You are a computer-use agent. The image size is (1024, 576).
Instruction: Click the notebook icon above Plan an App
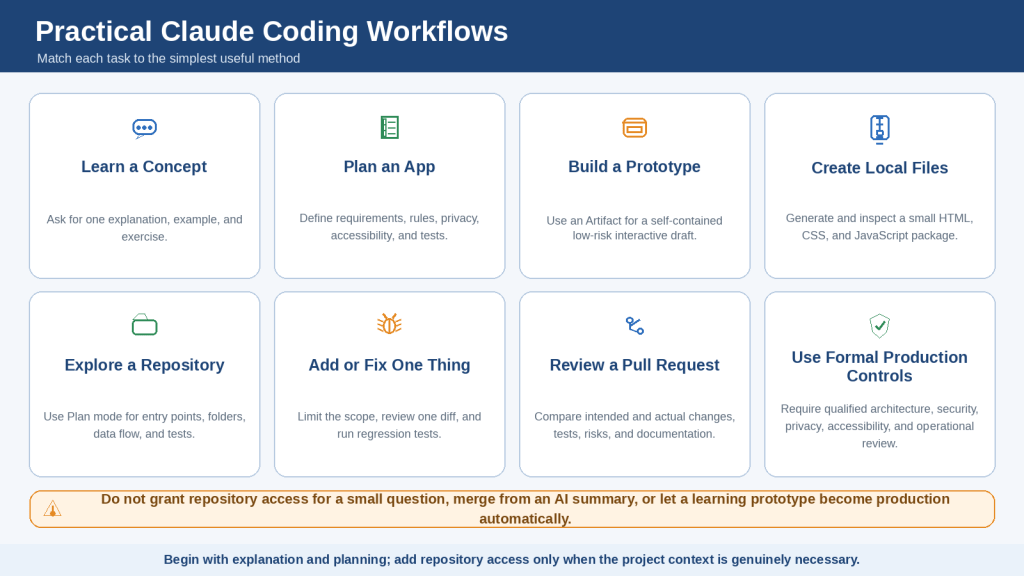389,127
